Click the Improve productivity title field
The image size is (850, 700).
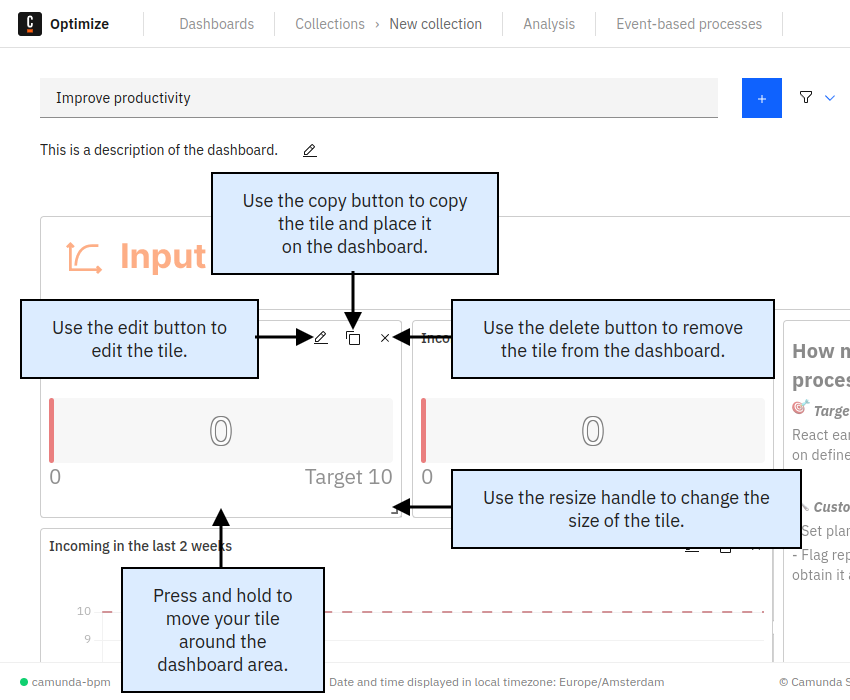(x=378, y=97)
